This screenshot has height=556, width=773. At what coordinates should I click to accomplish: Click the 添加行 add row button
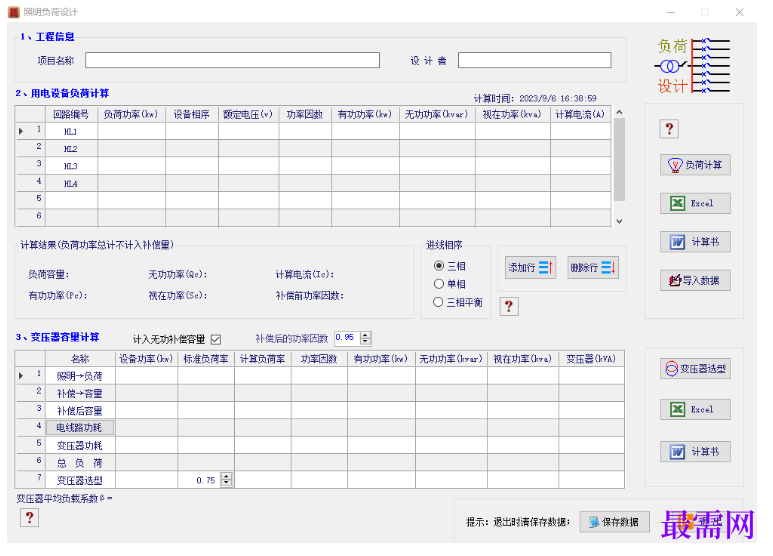[x=530, y=268]
